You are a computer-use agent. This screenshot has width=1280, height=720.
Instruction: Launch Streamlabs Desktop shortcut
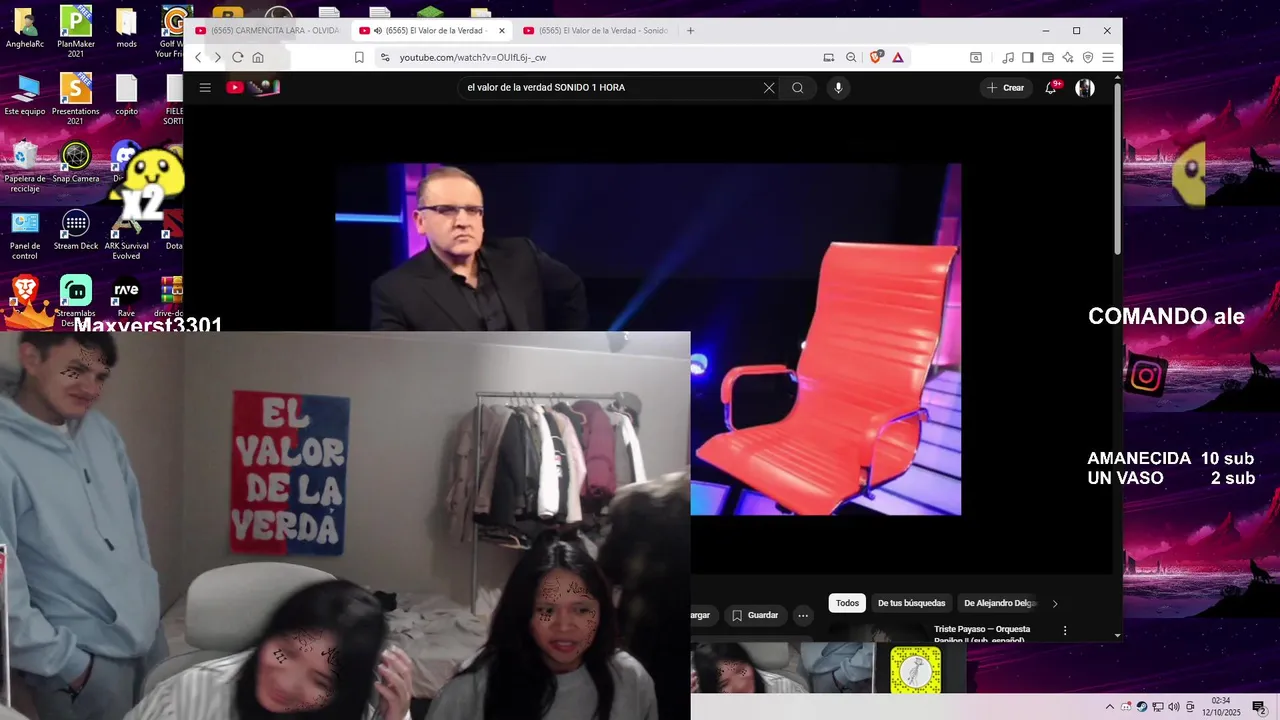(76, 301)
